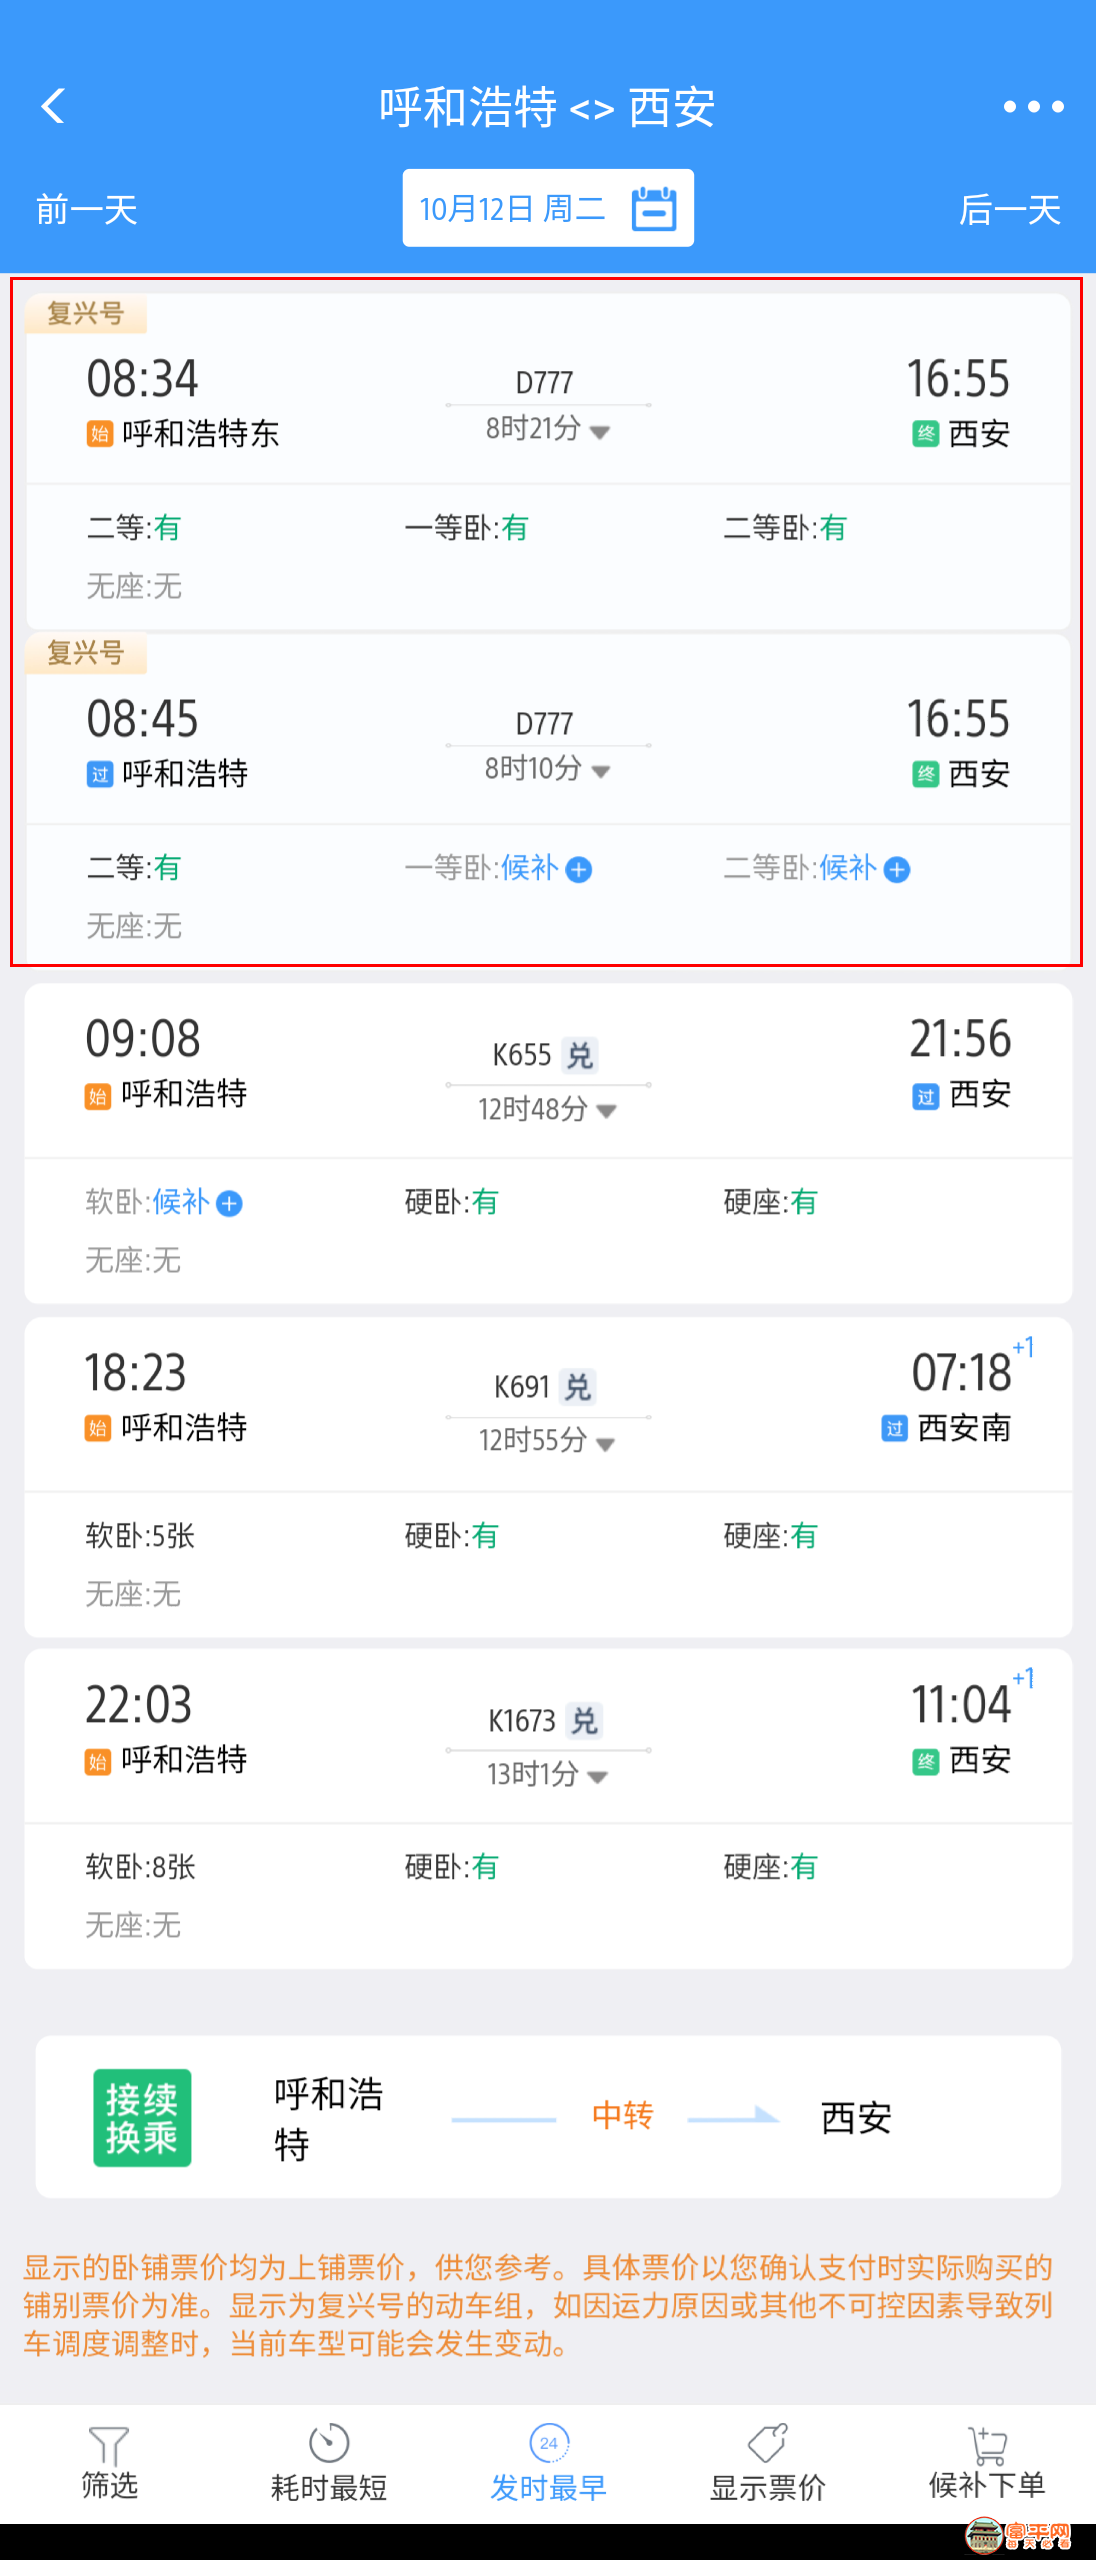Viewport: 1096px width, 2560px height.
Task: Open the three-dot more options menu
Action: point(1033,106)
